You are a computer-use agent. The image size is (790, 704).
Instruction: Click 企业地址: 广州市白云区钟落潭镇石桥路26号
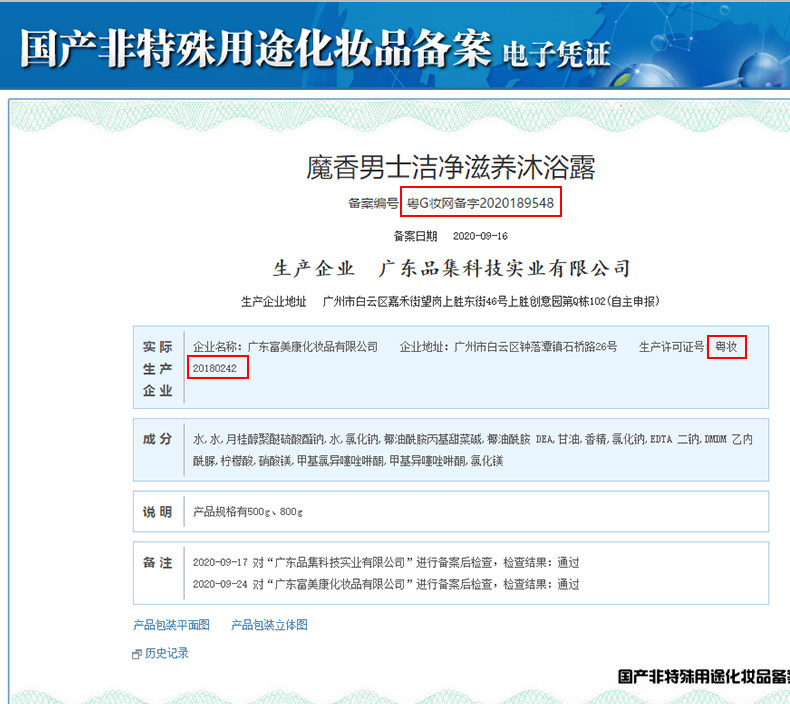tap(508, 347)
